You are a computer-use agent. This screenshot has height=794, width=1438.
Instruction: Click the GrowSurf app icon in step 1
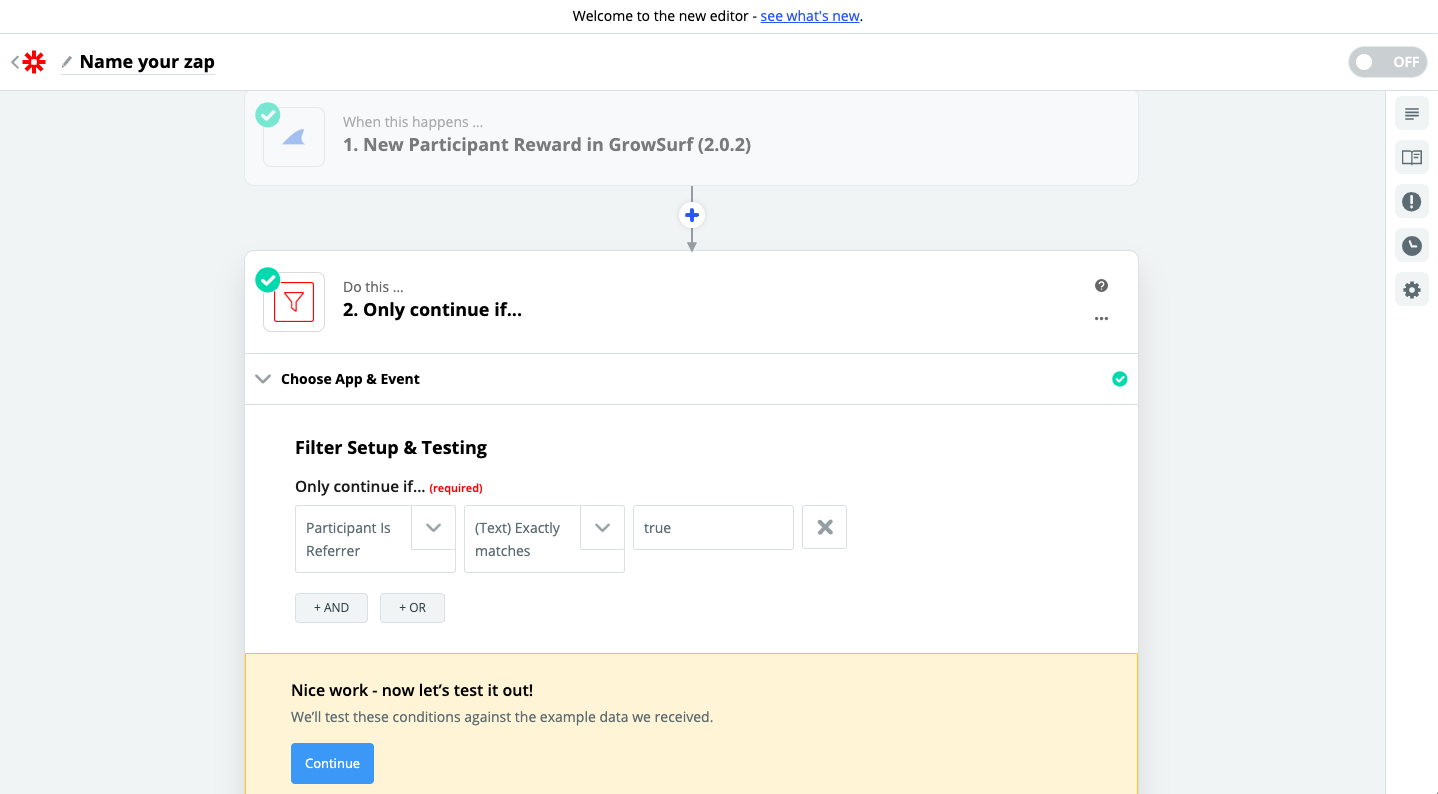[294, 137]
